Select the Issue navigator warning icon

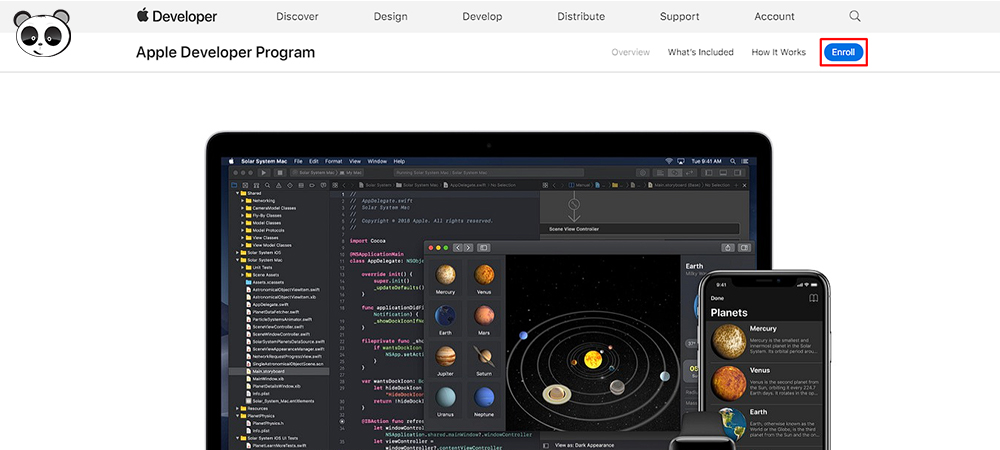click(279, 185)
